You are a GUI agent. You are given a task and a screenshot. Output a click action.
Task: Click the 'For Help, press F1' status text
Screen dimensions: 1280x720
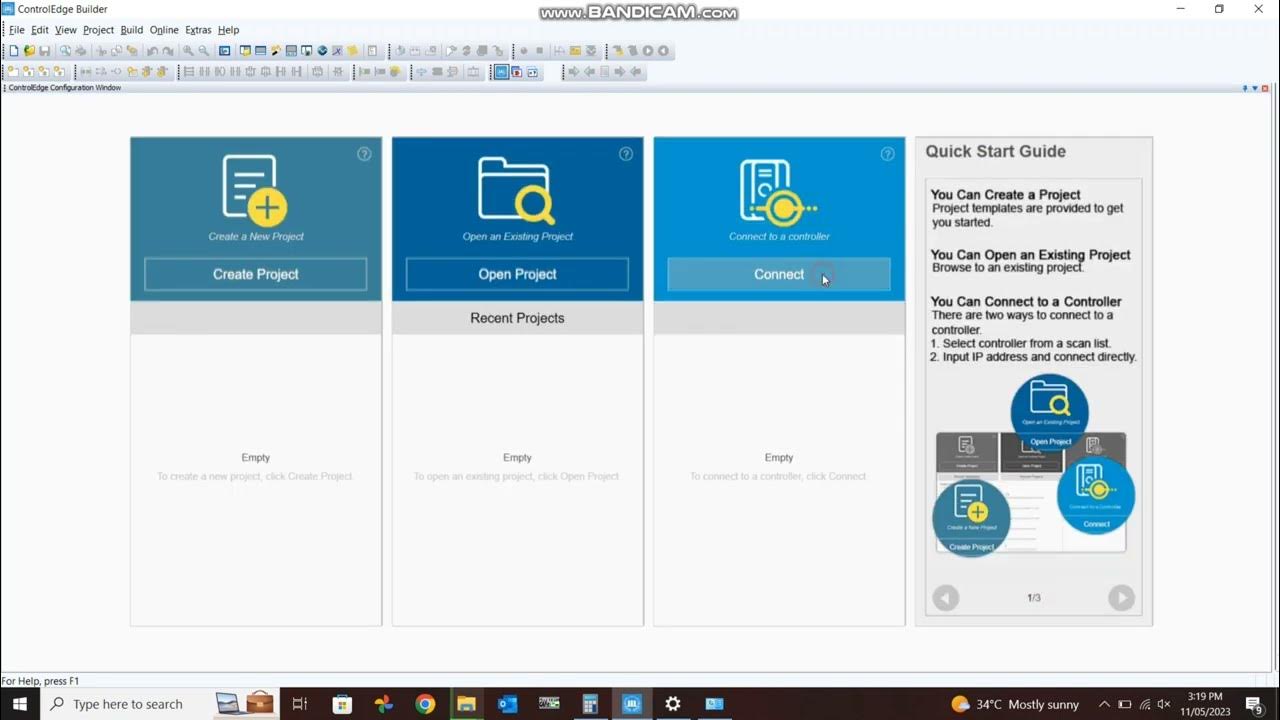tap(40, 681)
